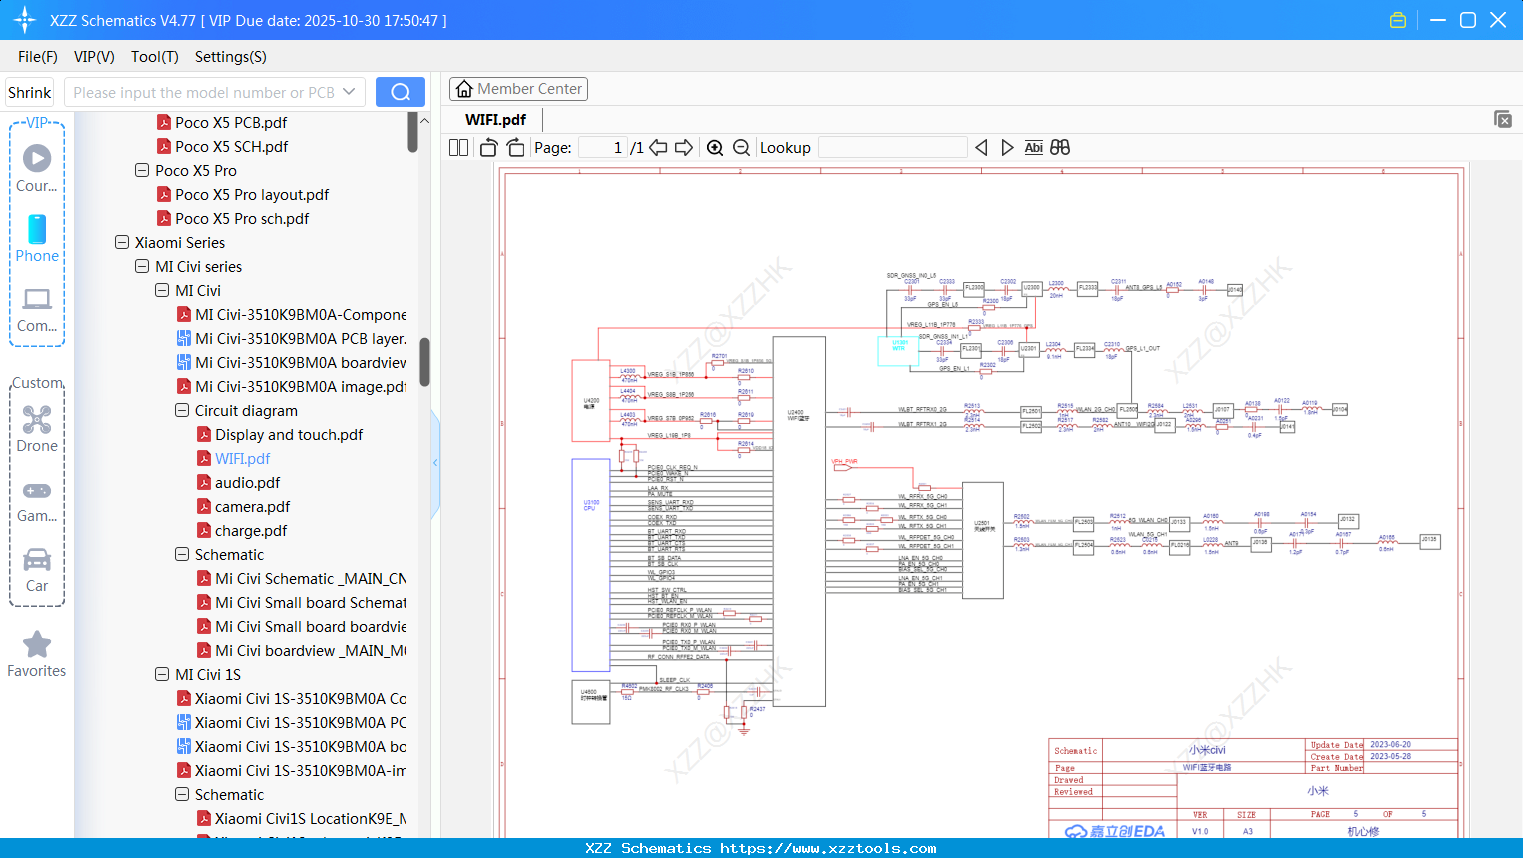Zoom out of the schematic
1523x858 pixels.
point(741,148)
